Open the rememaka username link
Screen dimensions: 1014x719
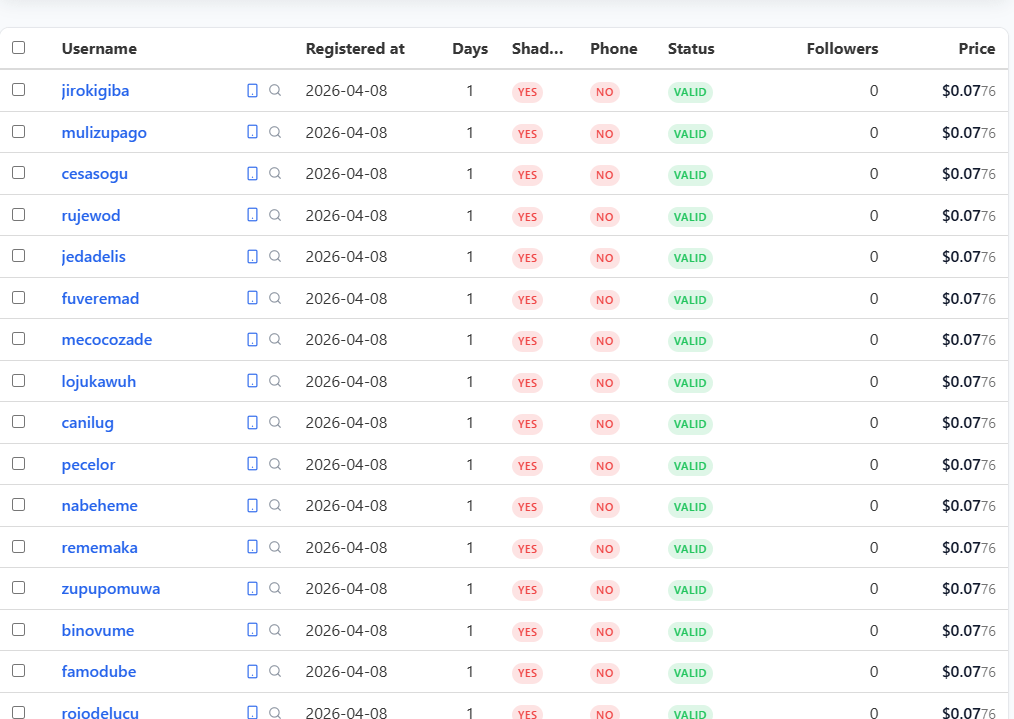100,548
